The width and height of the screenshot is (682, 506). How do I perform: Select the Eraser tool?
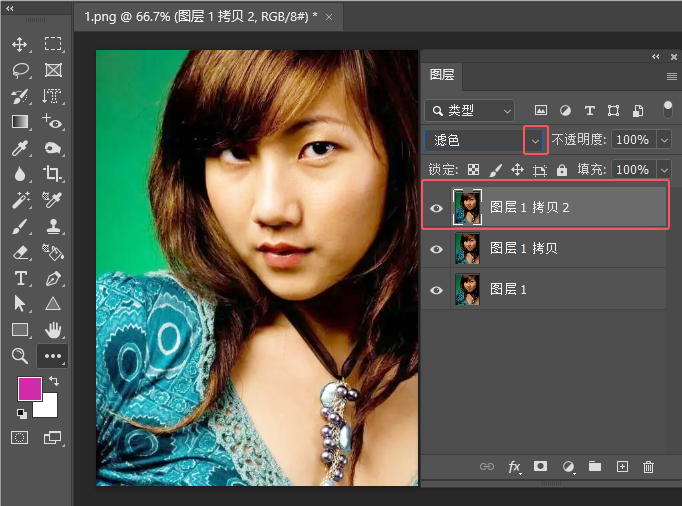pos(20,252)
